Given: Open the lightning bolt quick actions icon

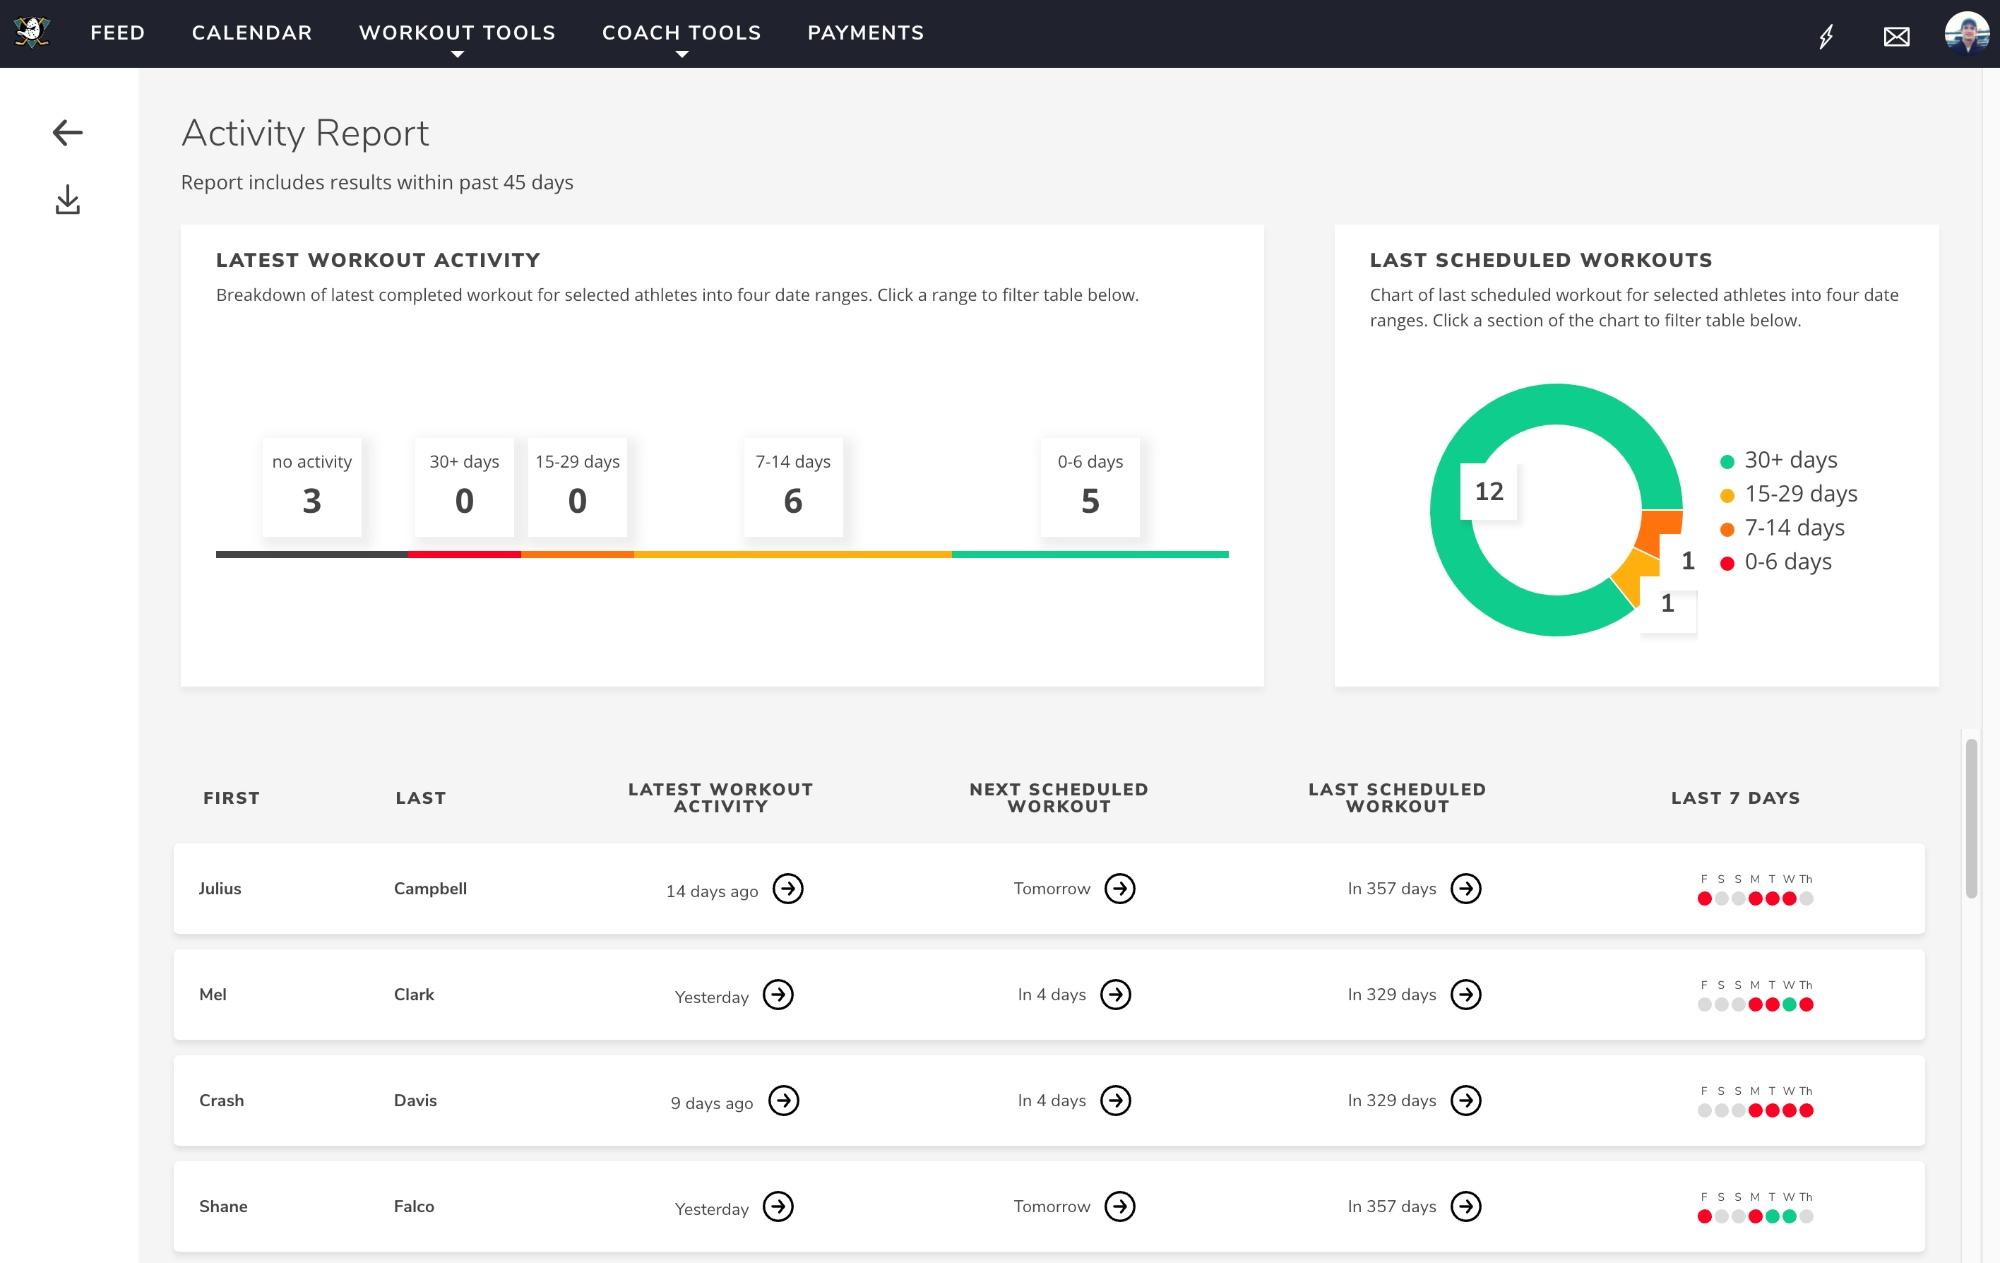Looking at the screenshot, I should [x=1826, y=37].
